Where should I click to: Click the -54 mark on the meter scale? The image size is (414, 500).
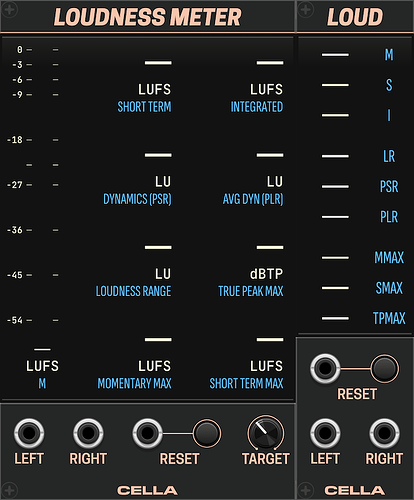15,320
